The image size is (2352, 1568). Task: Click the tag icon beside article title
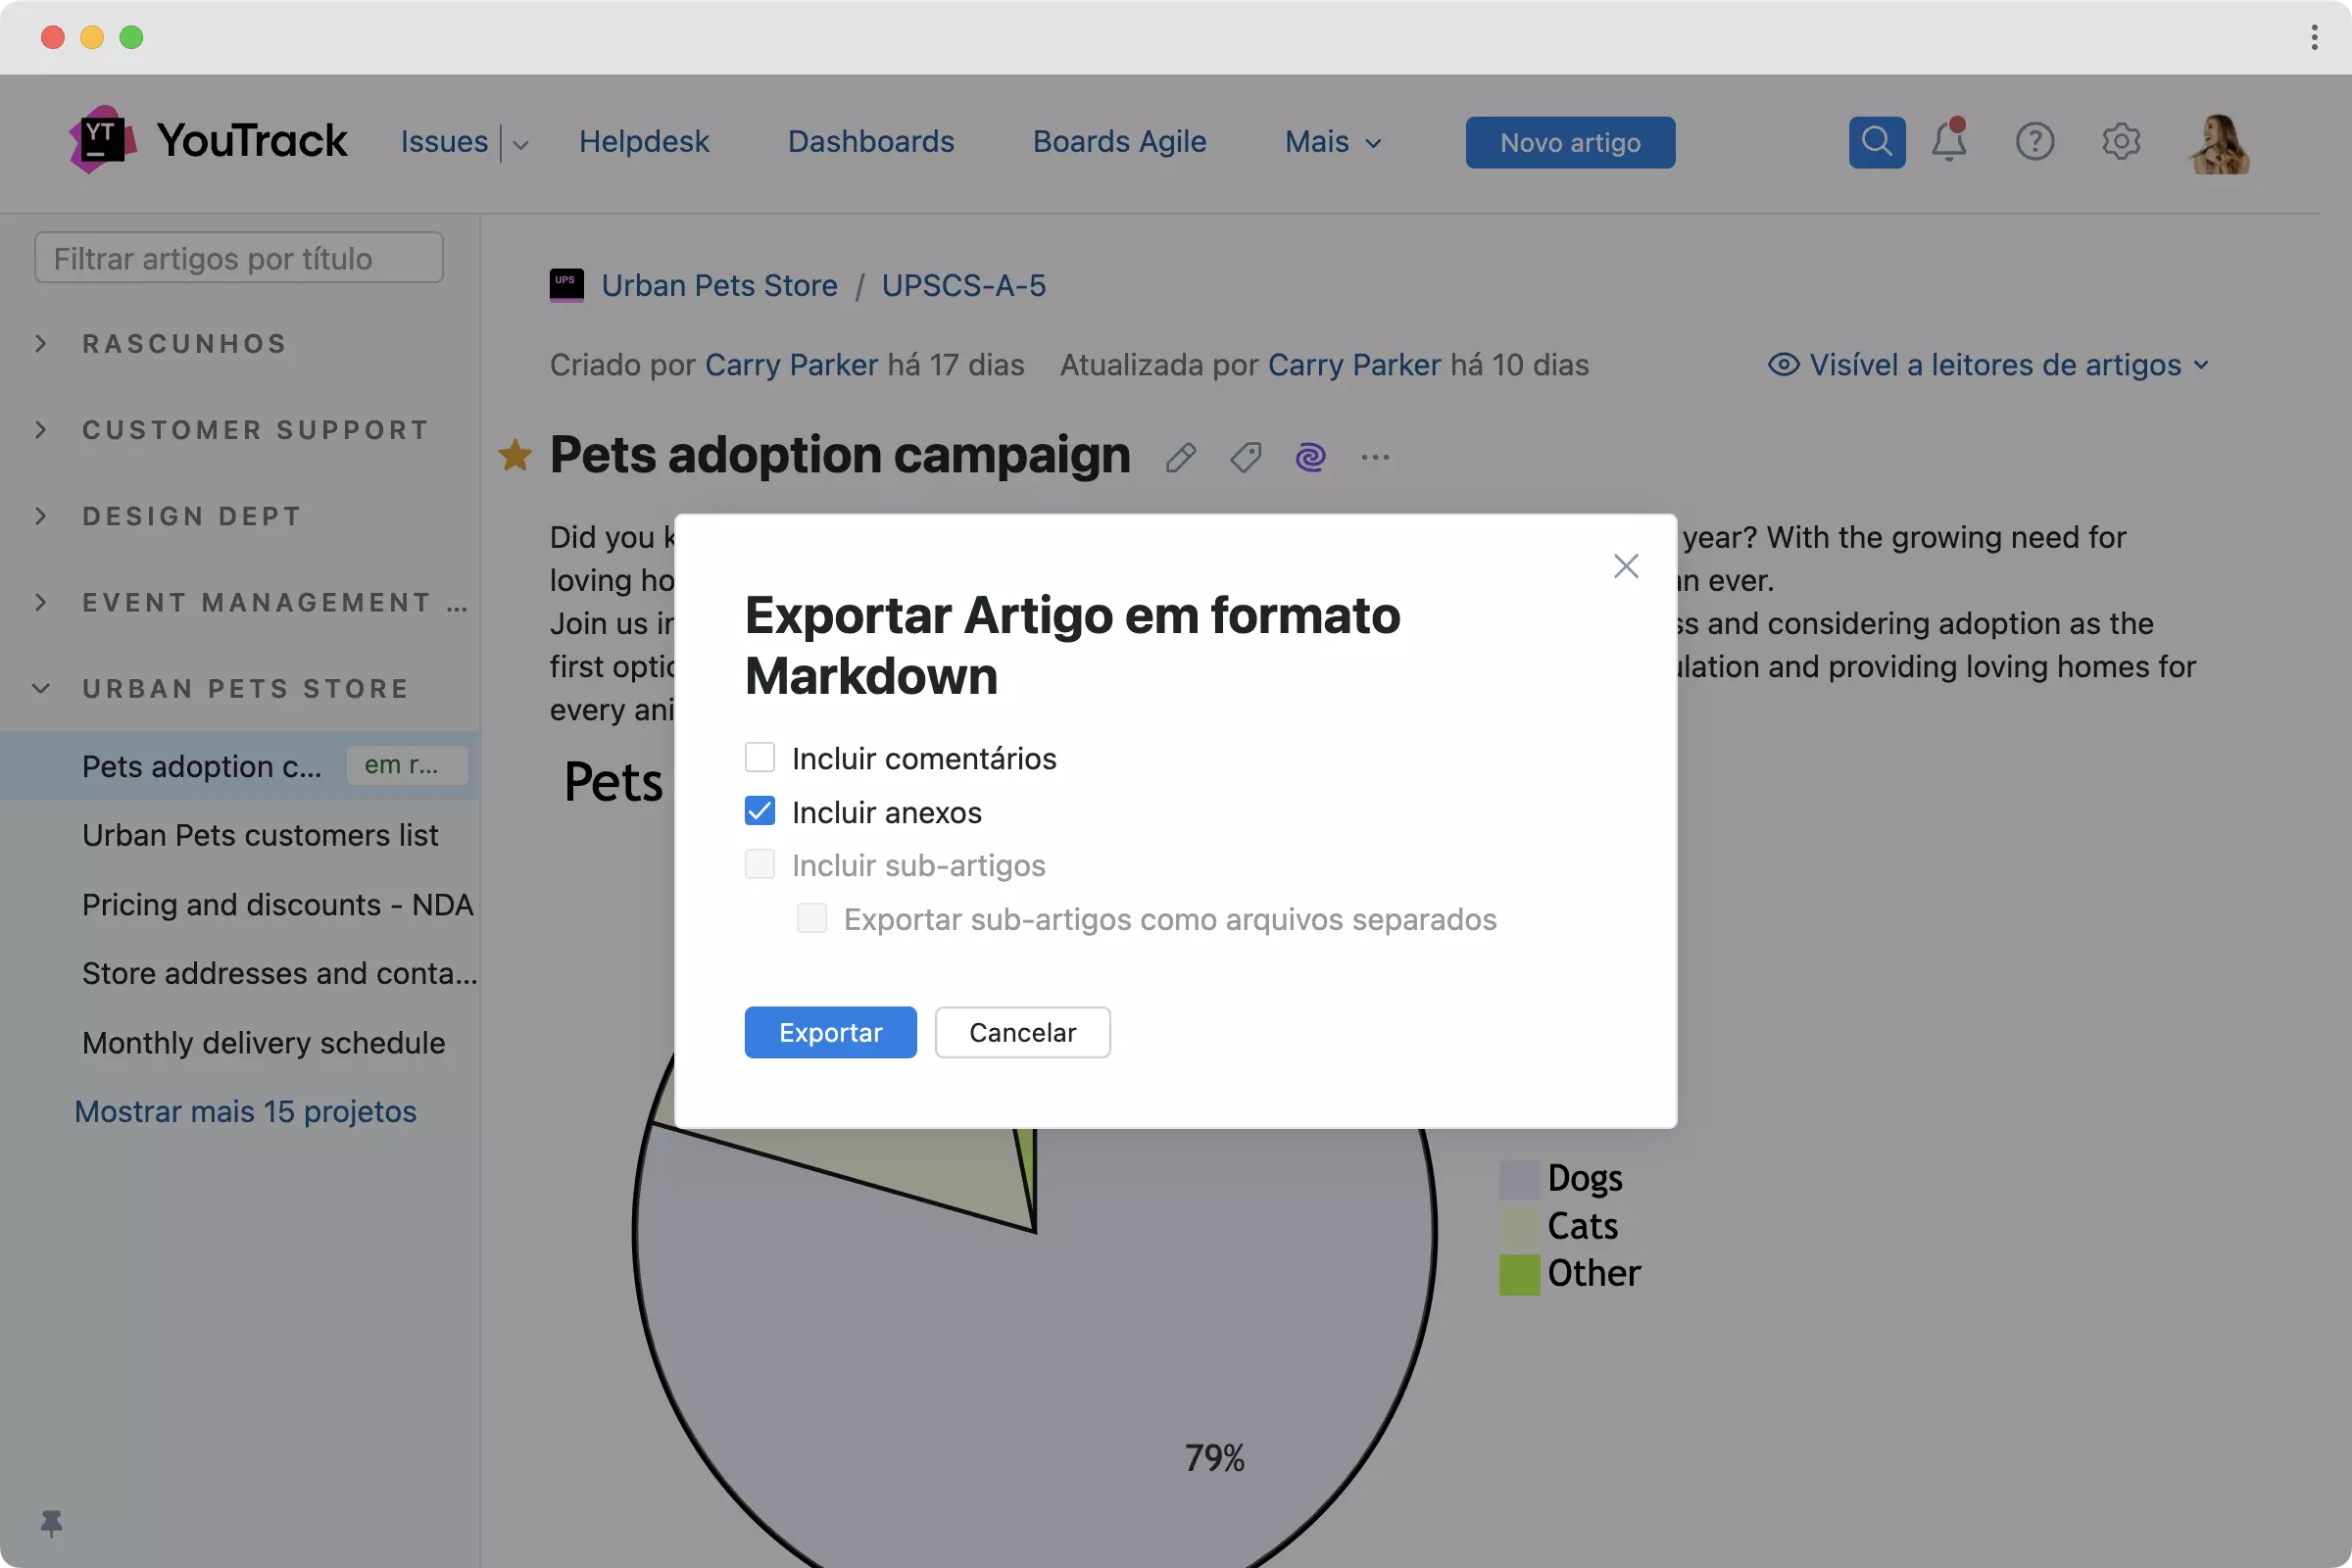point(1246,457)
